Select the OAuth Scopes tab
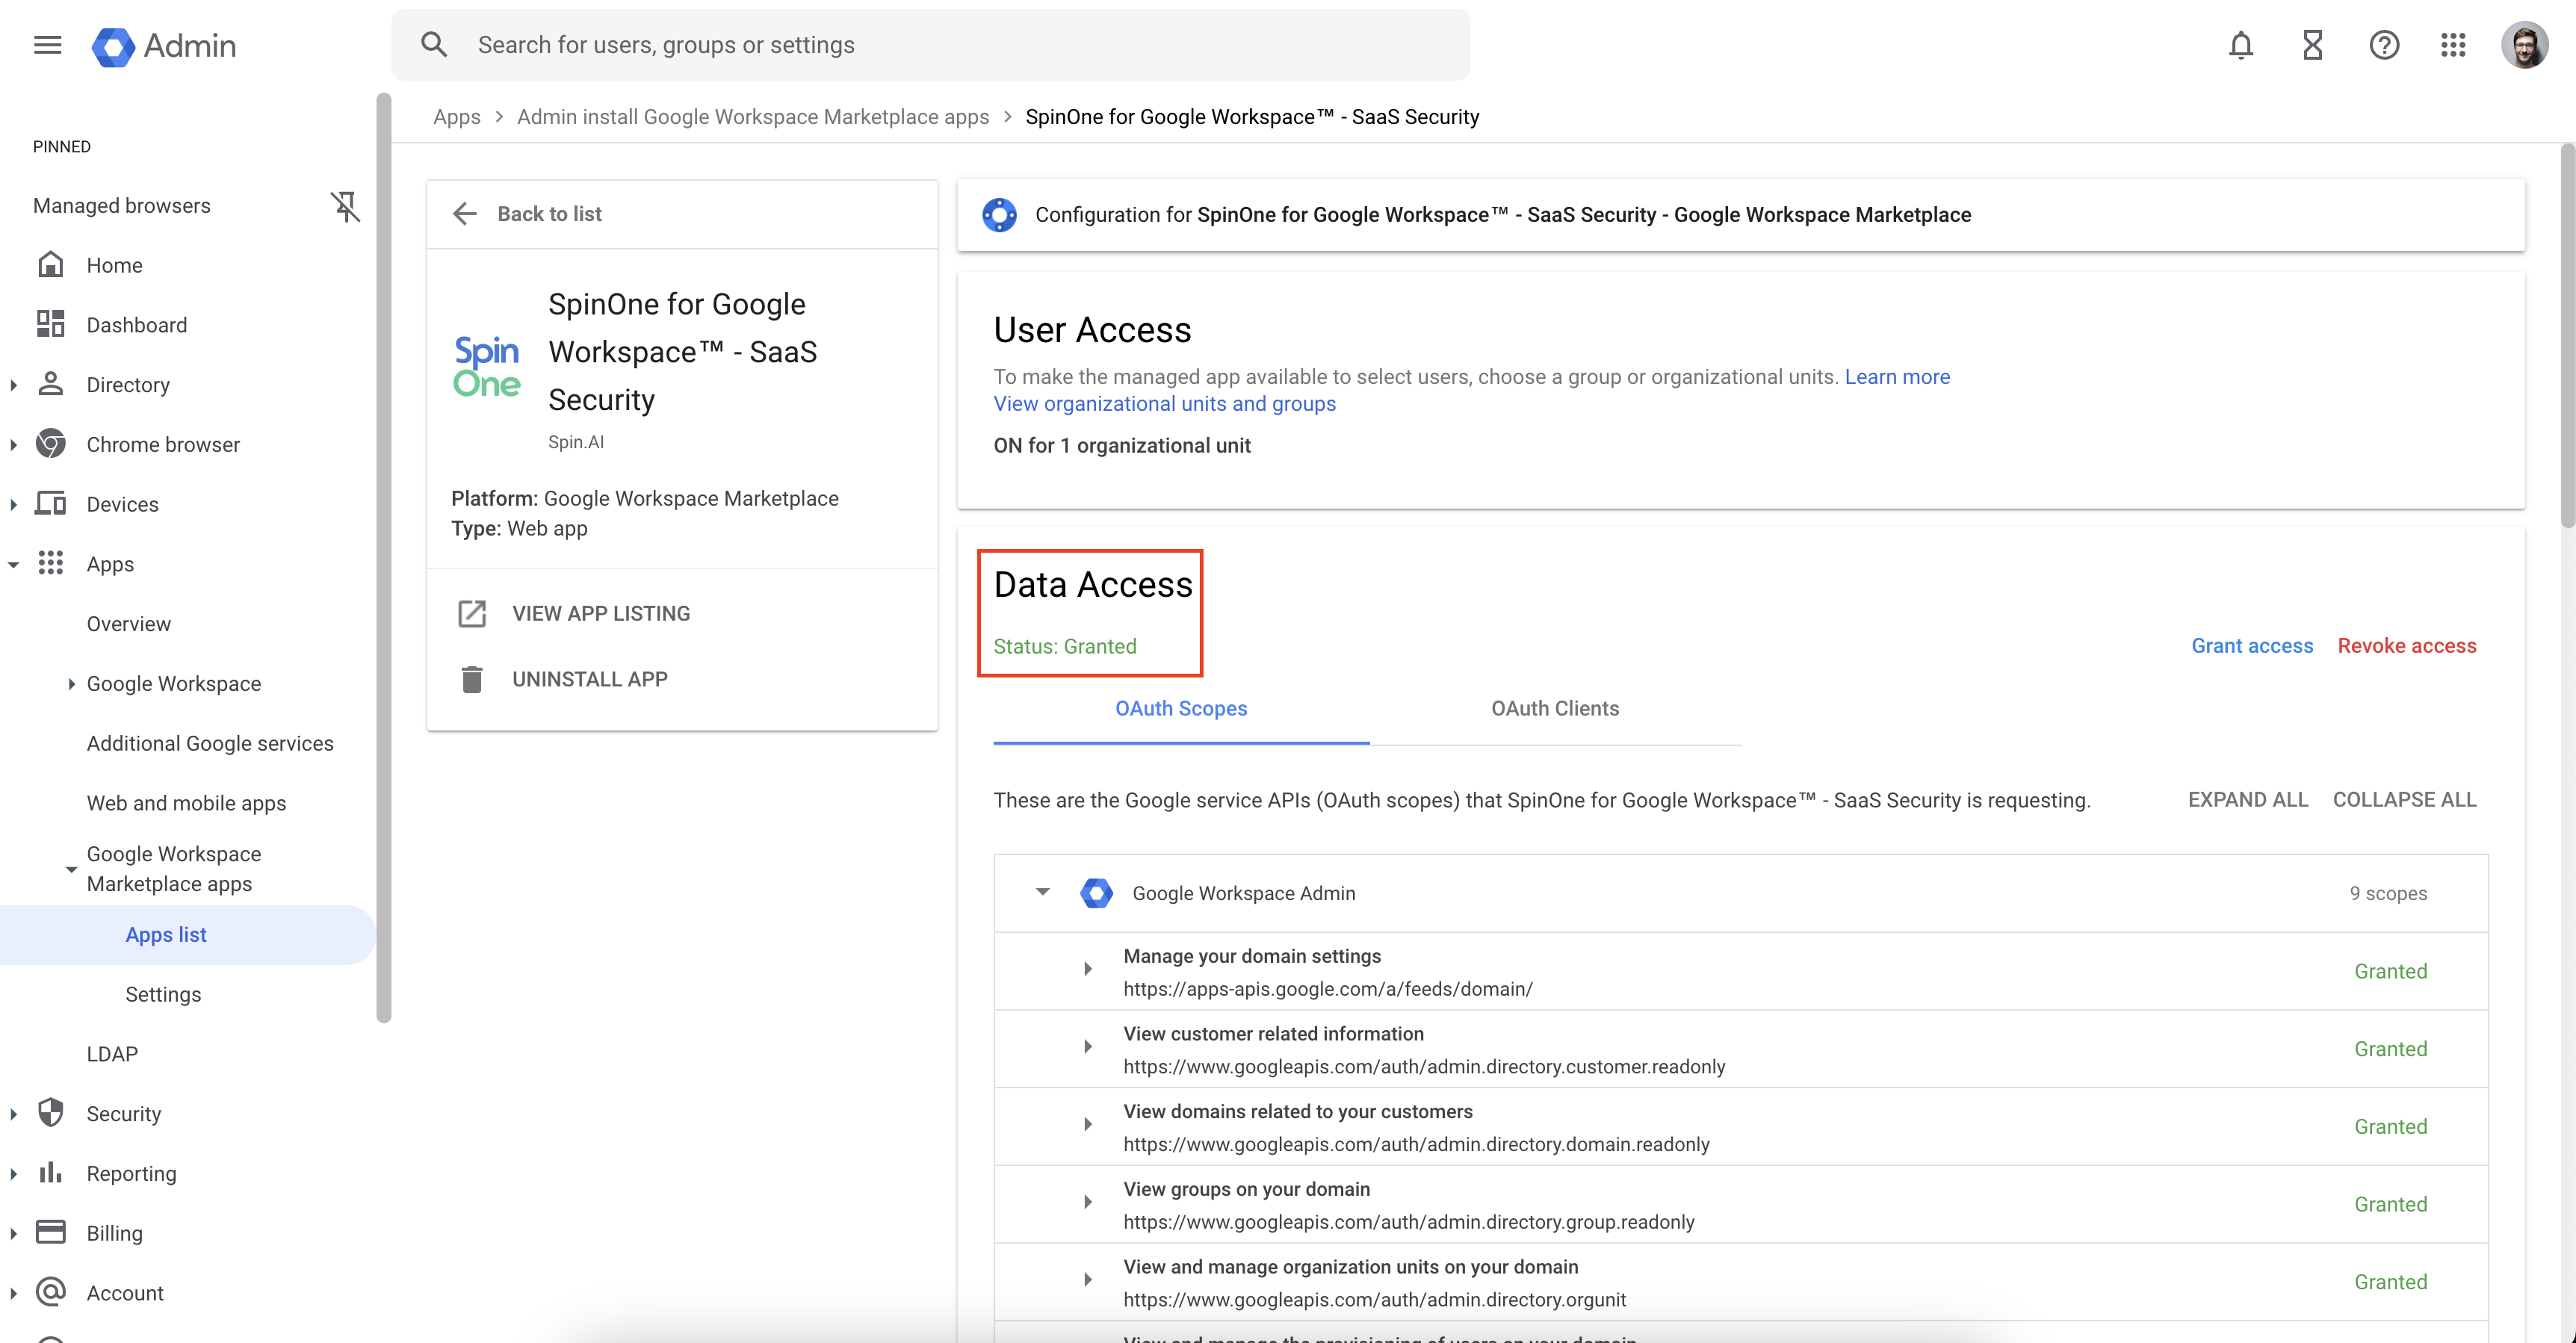Screen dimensions: 2576x1343 [x=1181, y=709]
